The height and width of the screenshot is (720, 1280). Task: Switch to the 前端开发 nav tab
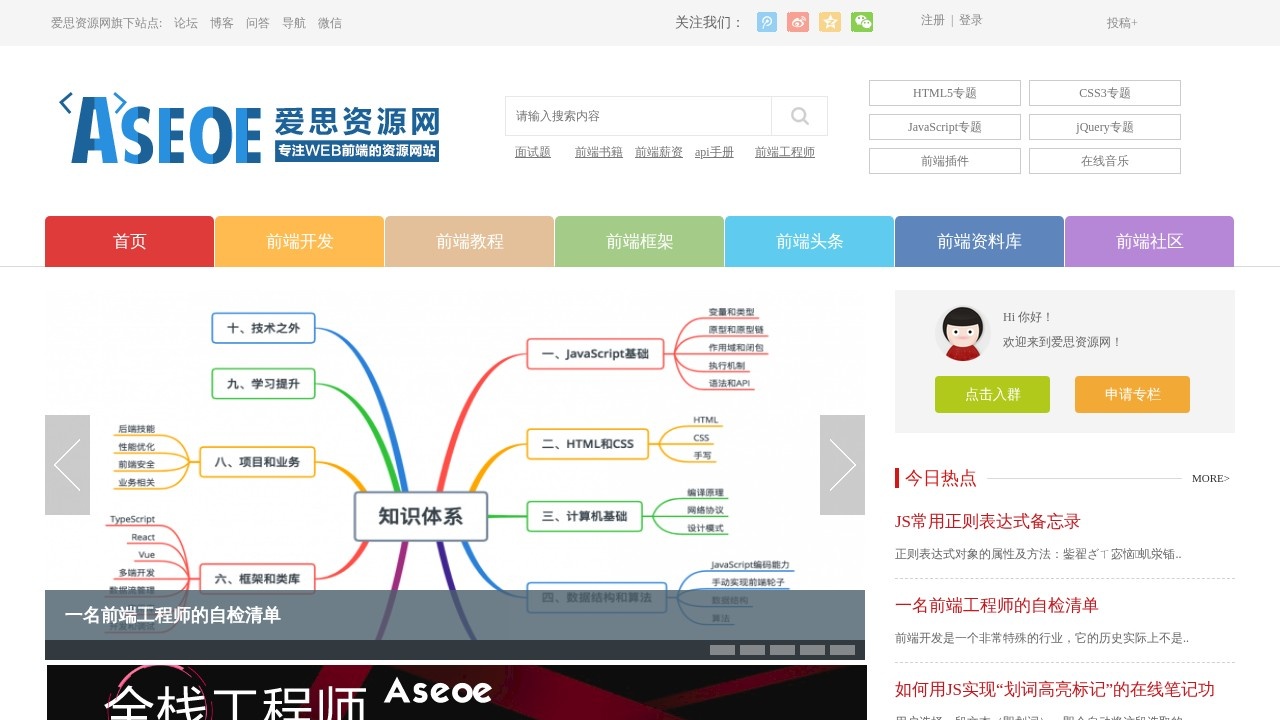click(x=298, y=241)
